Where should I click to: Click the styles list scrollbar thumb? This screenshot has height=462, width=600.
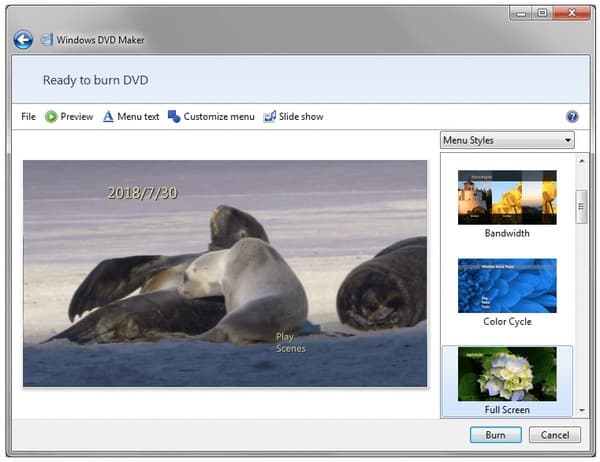581,206
